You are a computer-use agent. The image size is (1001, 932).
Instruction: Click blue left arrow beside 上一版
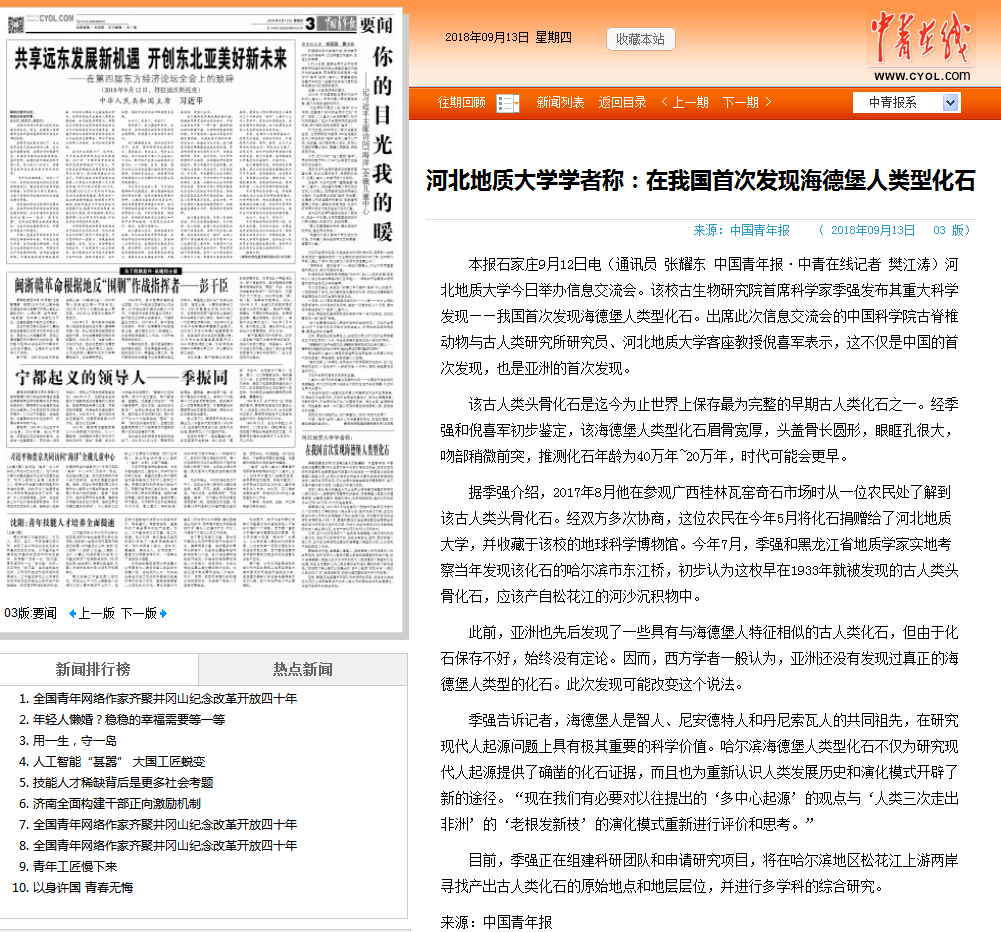(72, 613)
